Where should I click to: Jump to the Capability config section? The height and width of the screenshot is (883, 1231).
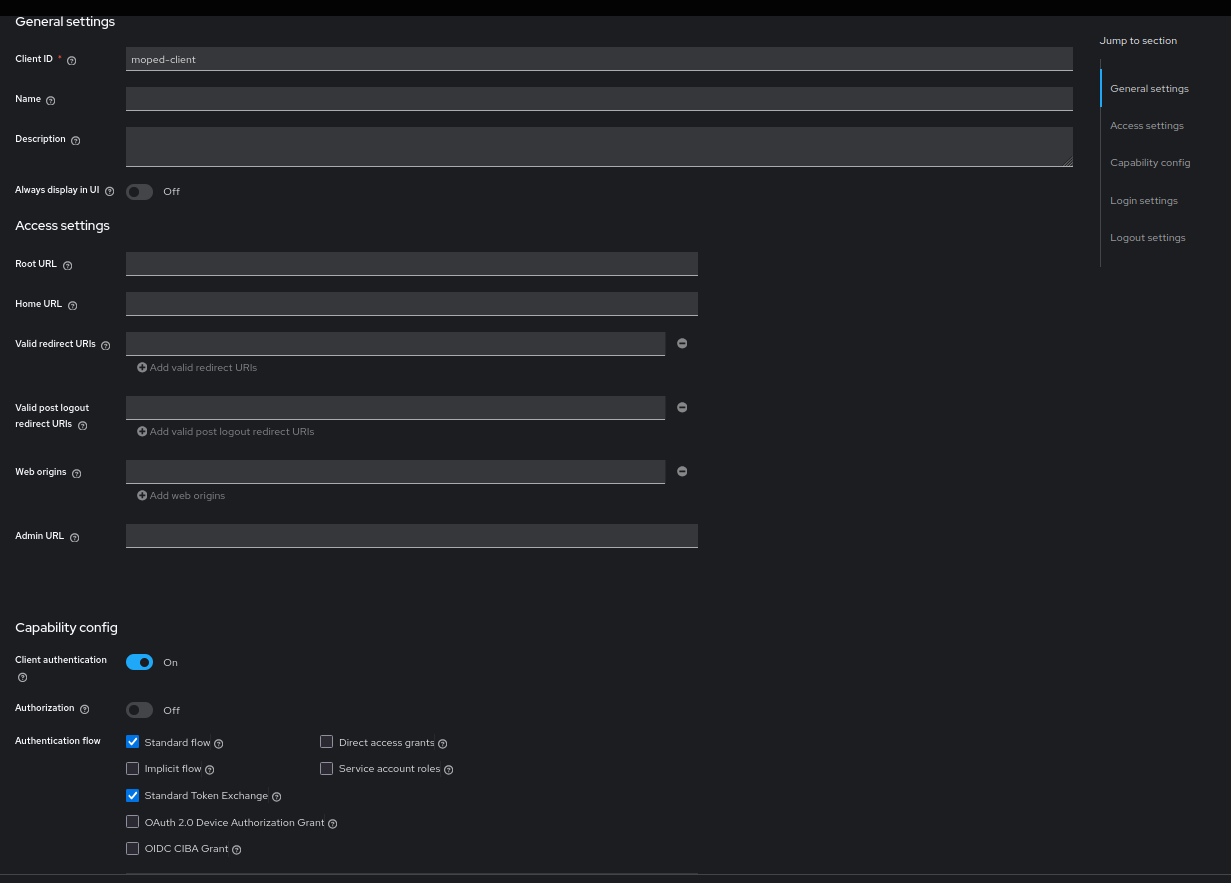[1150, 162]
